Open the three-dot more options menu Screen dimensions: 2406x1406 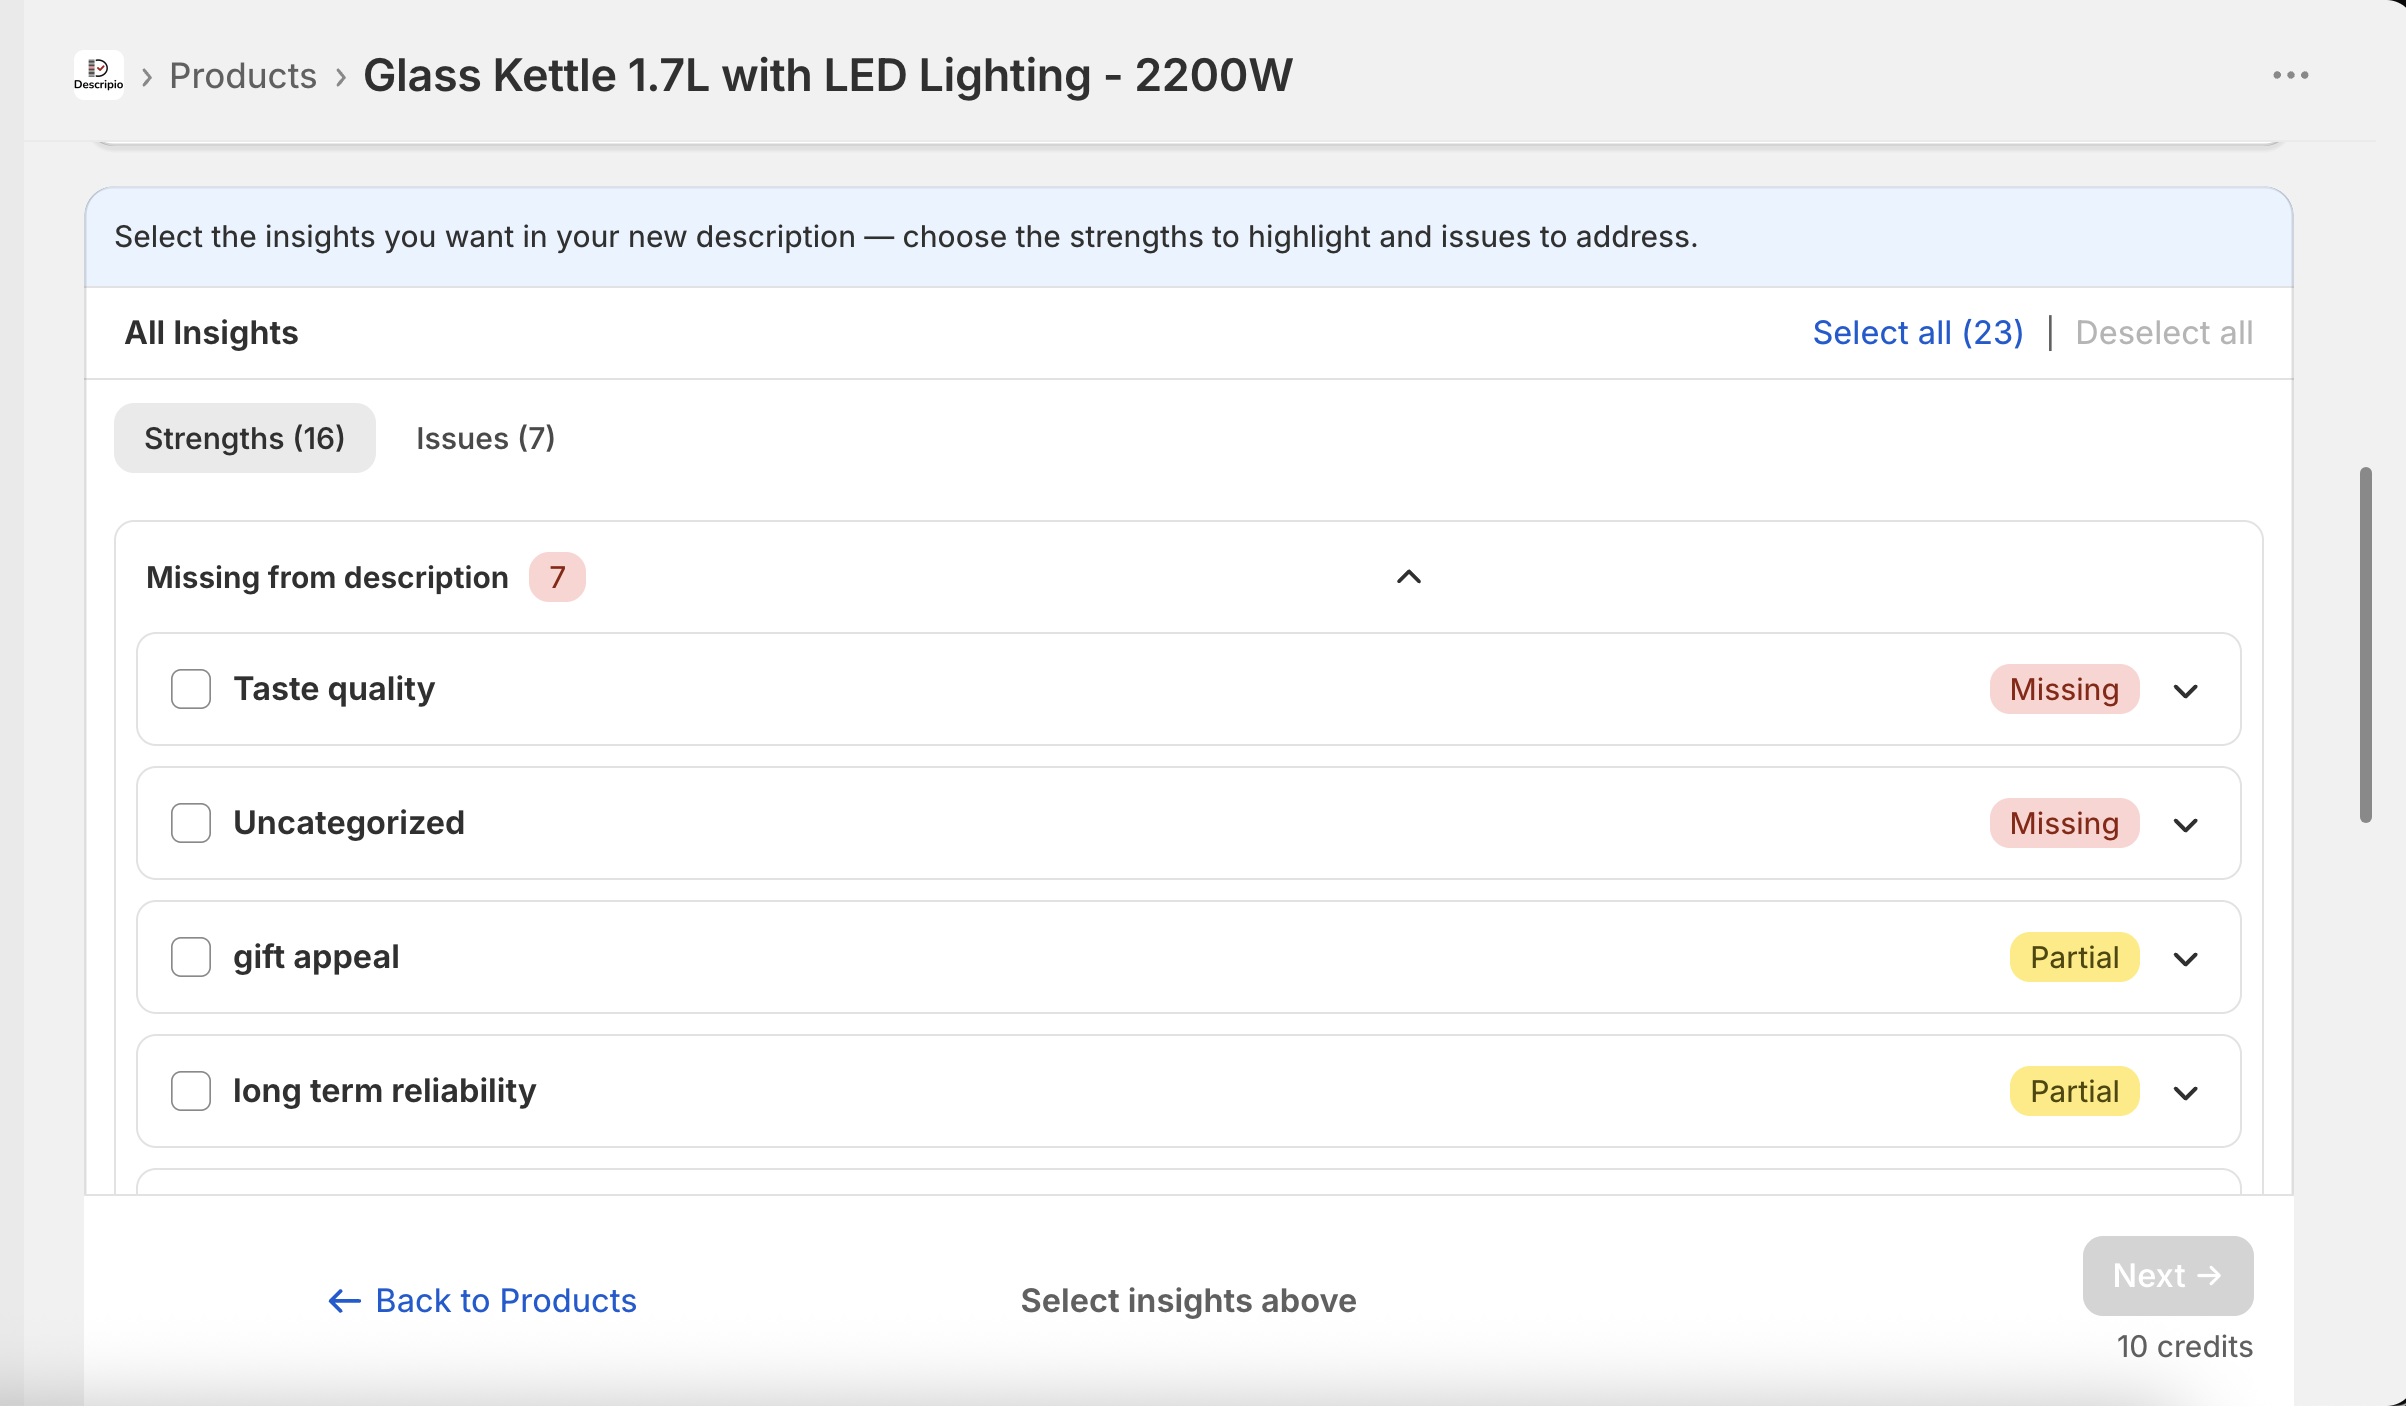click(x=2290, y=75)
